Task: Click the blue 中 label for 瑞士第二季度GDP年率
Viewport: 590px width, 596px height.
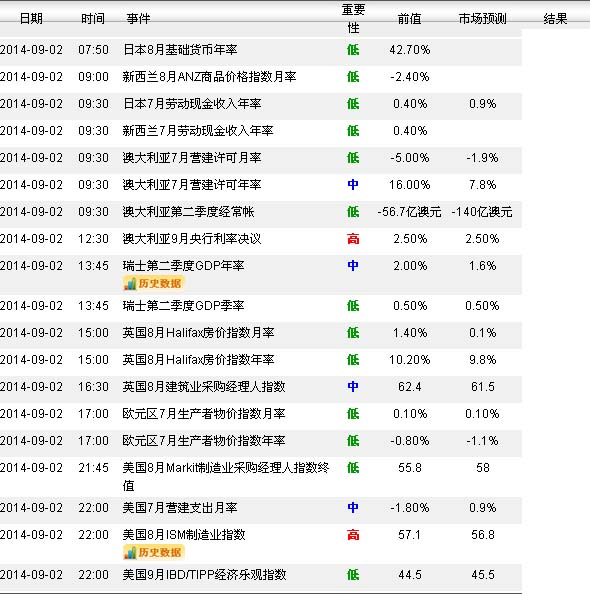Action: pos(353,266)
